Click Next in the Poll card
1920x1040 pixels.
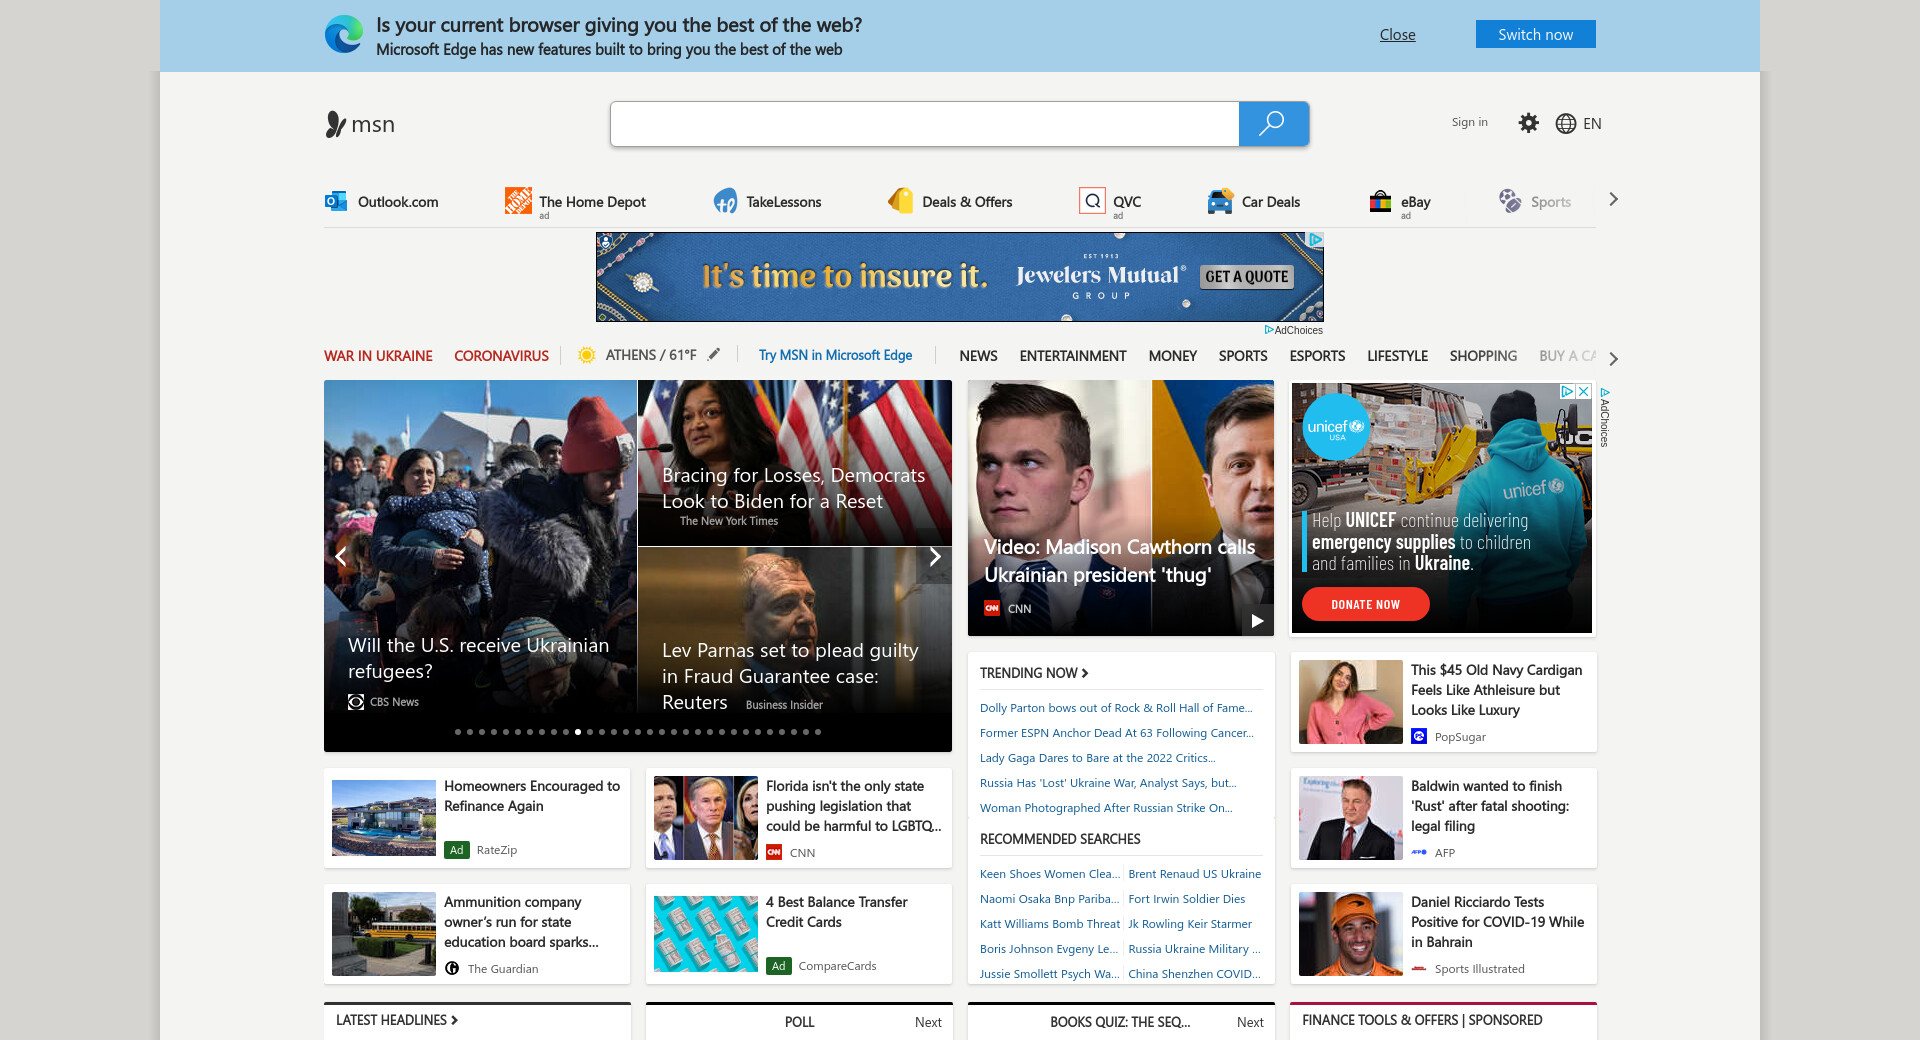pyautogui.click(x=928, y=1022)
